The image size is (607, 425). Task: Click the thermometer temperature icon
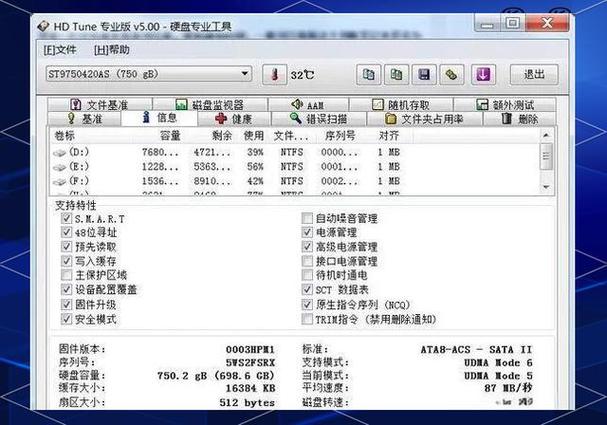[x=274, y=74]
